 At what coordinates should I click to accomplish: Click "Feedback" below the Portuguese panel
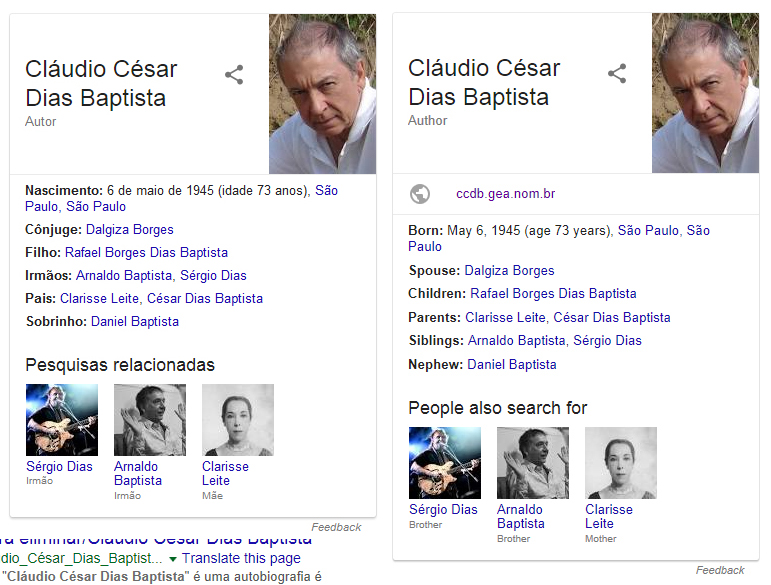click(336, 527)
